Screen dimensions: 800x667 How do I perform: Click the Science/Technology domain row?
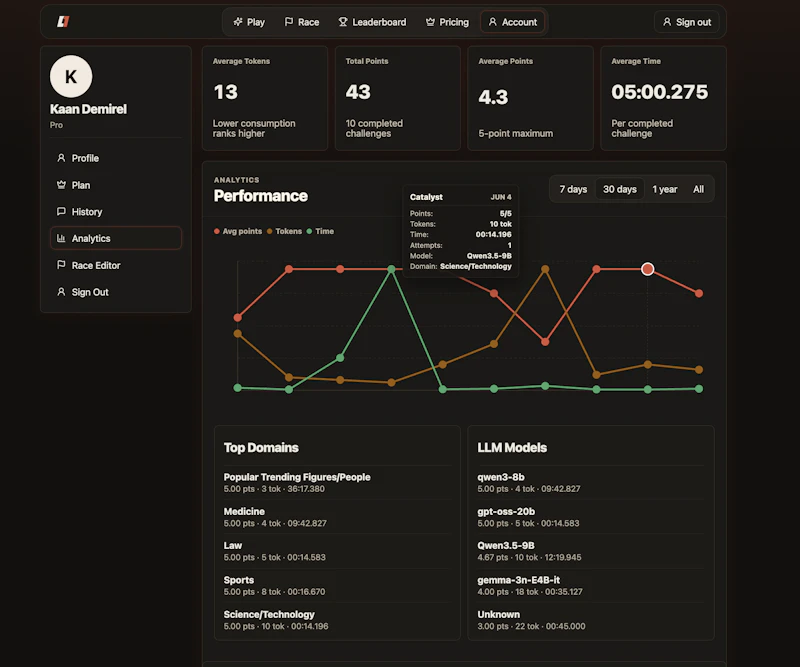click(337, 620)
